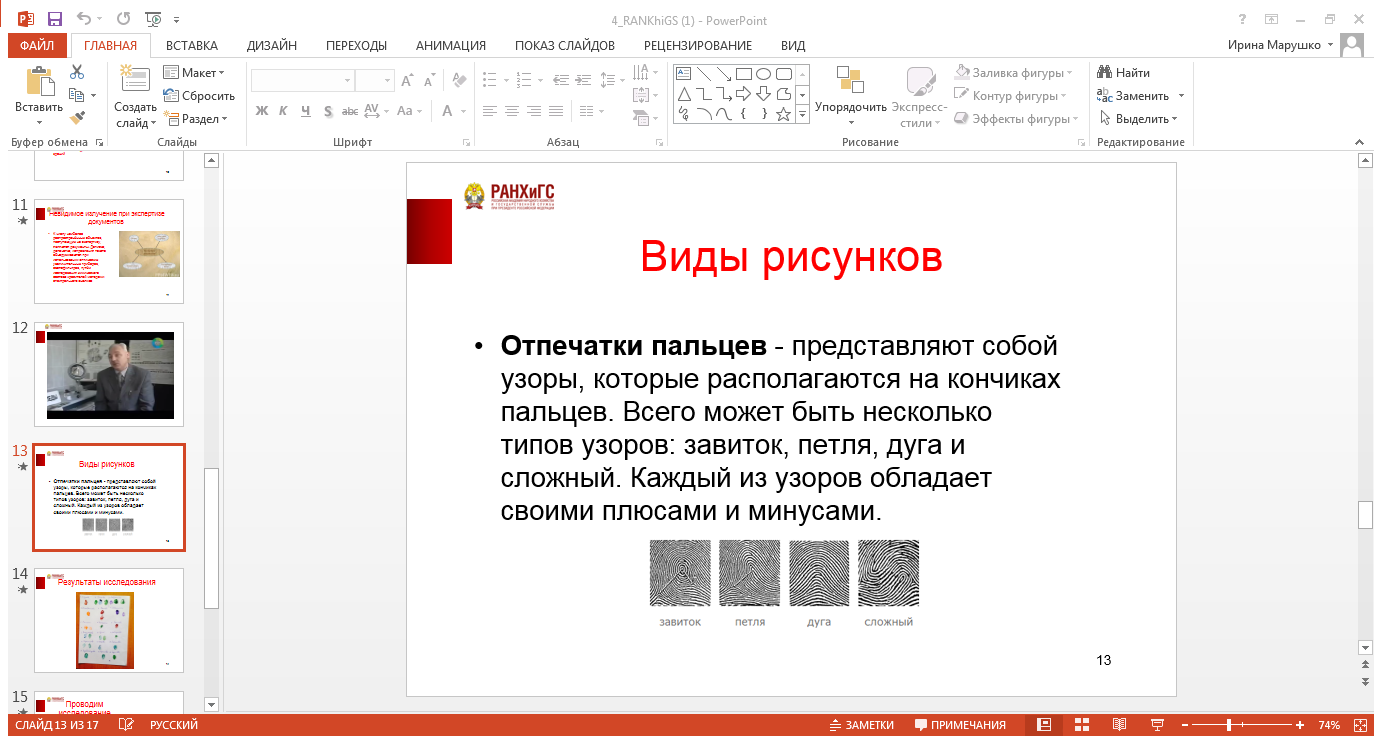Viewport: 1382px width, 744px height.
Task: Toggle strikethrough abc formatting
Action: pos(350,111)
